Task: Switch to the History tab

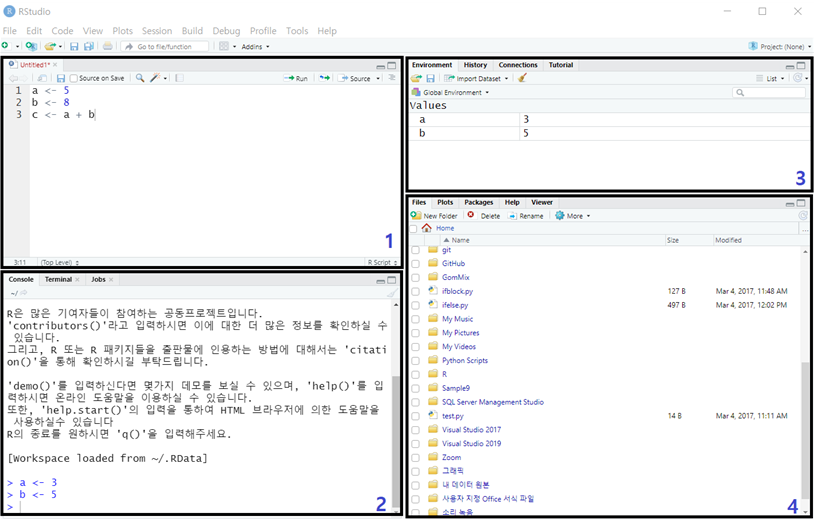Action: coord(475,65)
